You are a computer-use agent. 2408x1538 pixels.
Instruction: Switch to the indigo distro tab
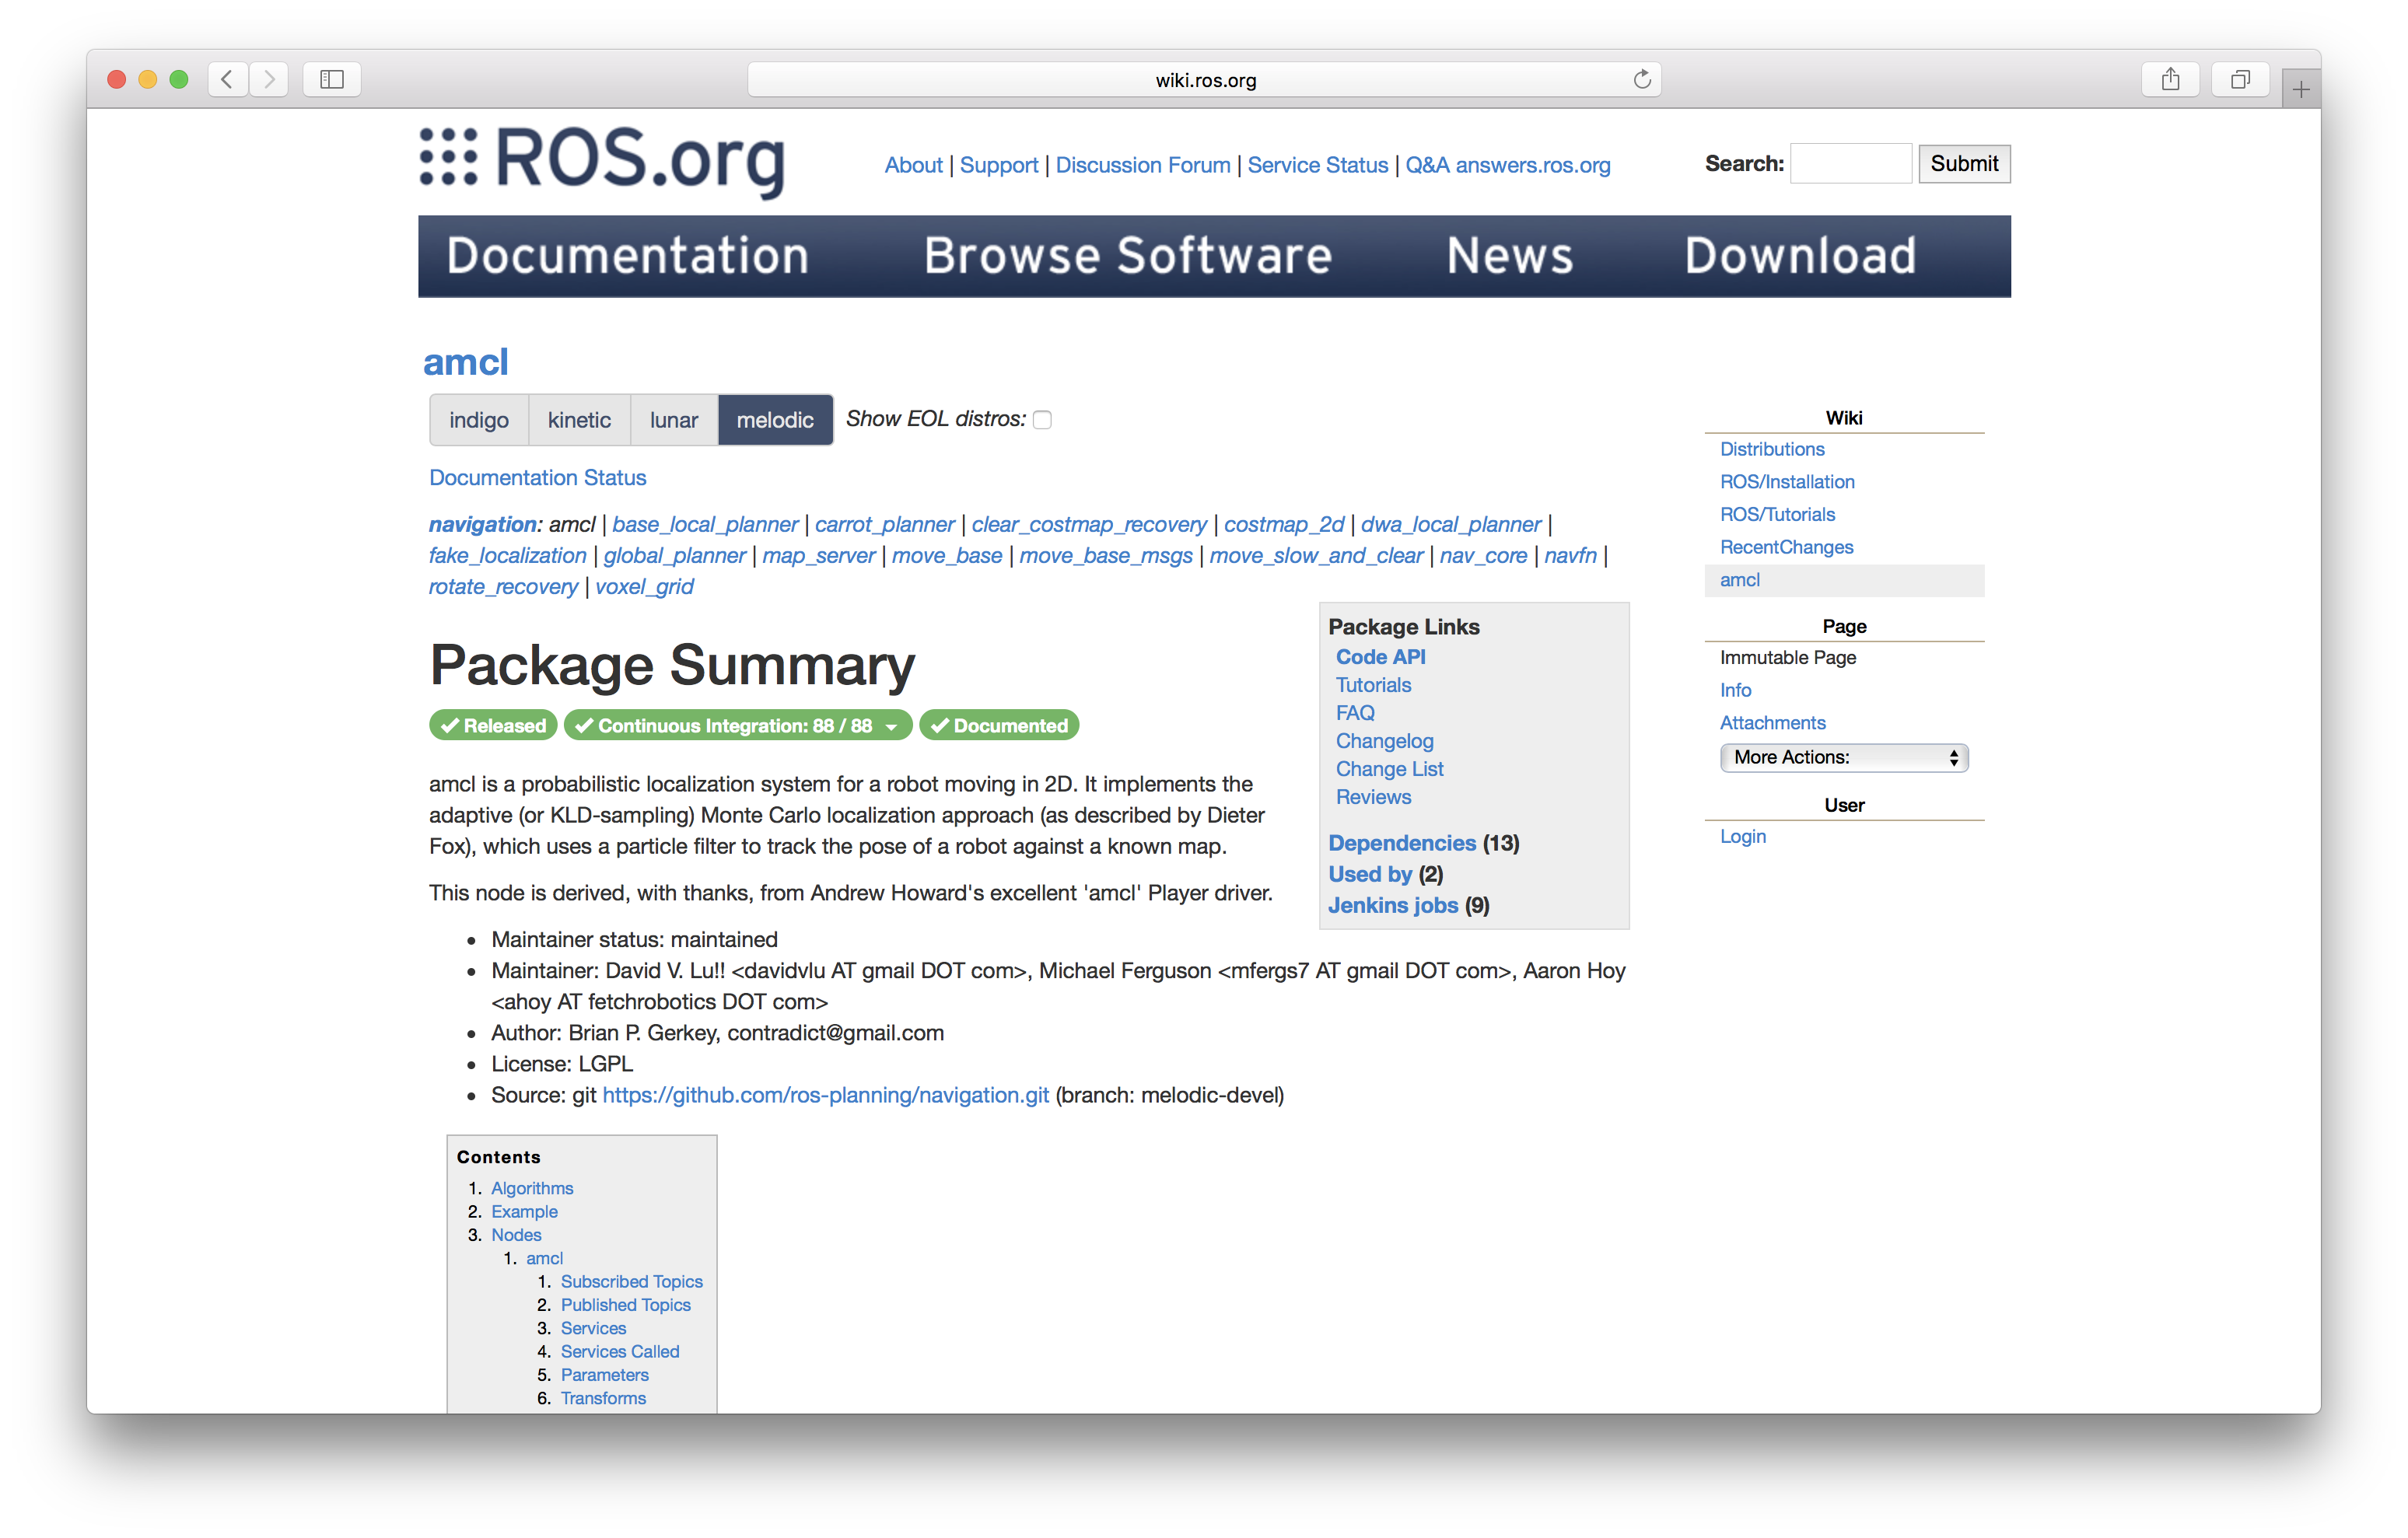pos(479,420)
